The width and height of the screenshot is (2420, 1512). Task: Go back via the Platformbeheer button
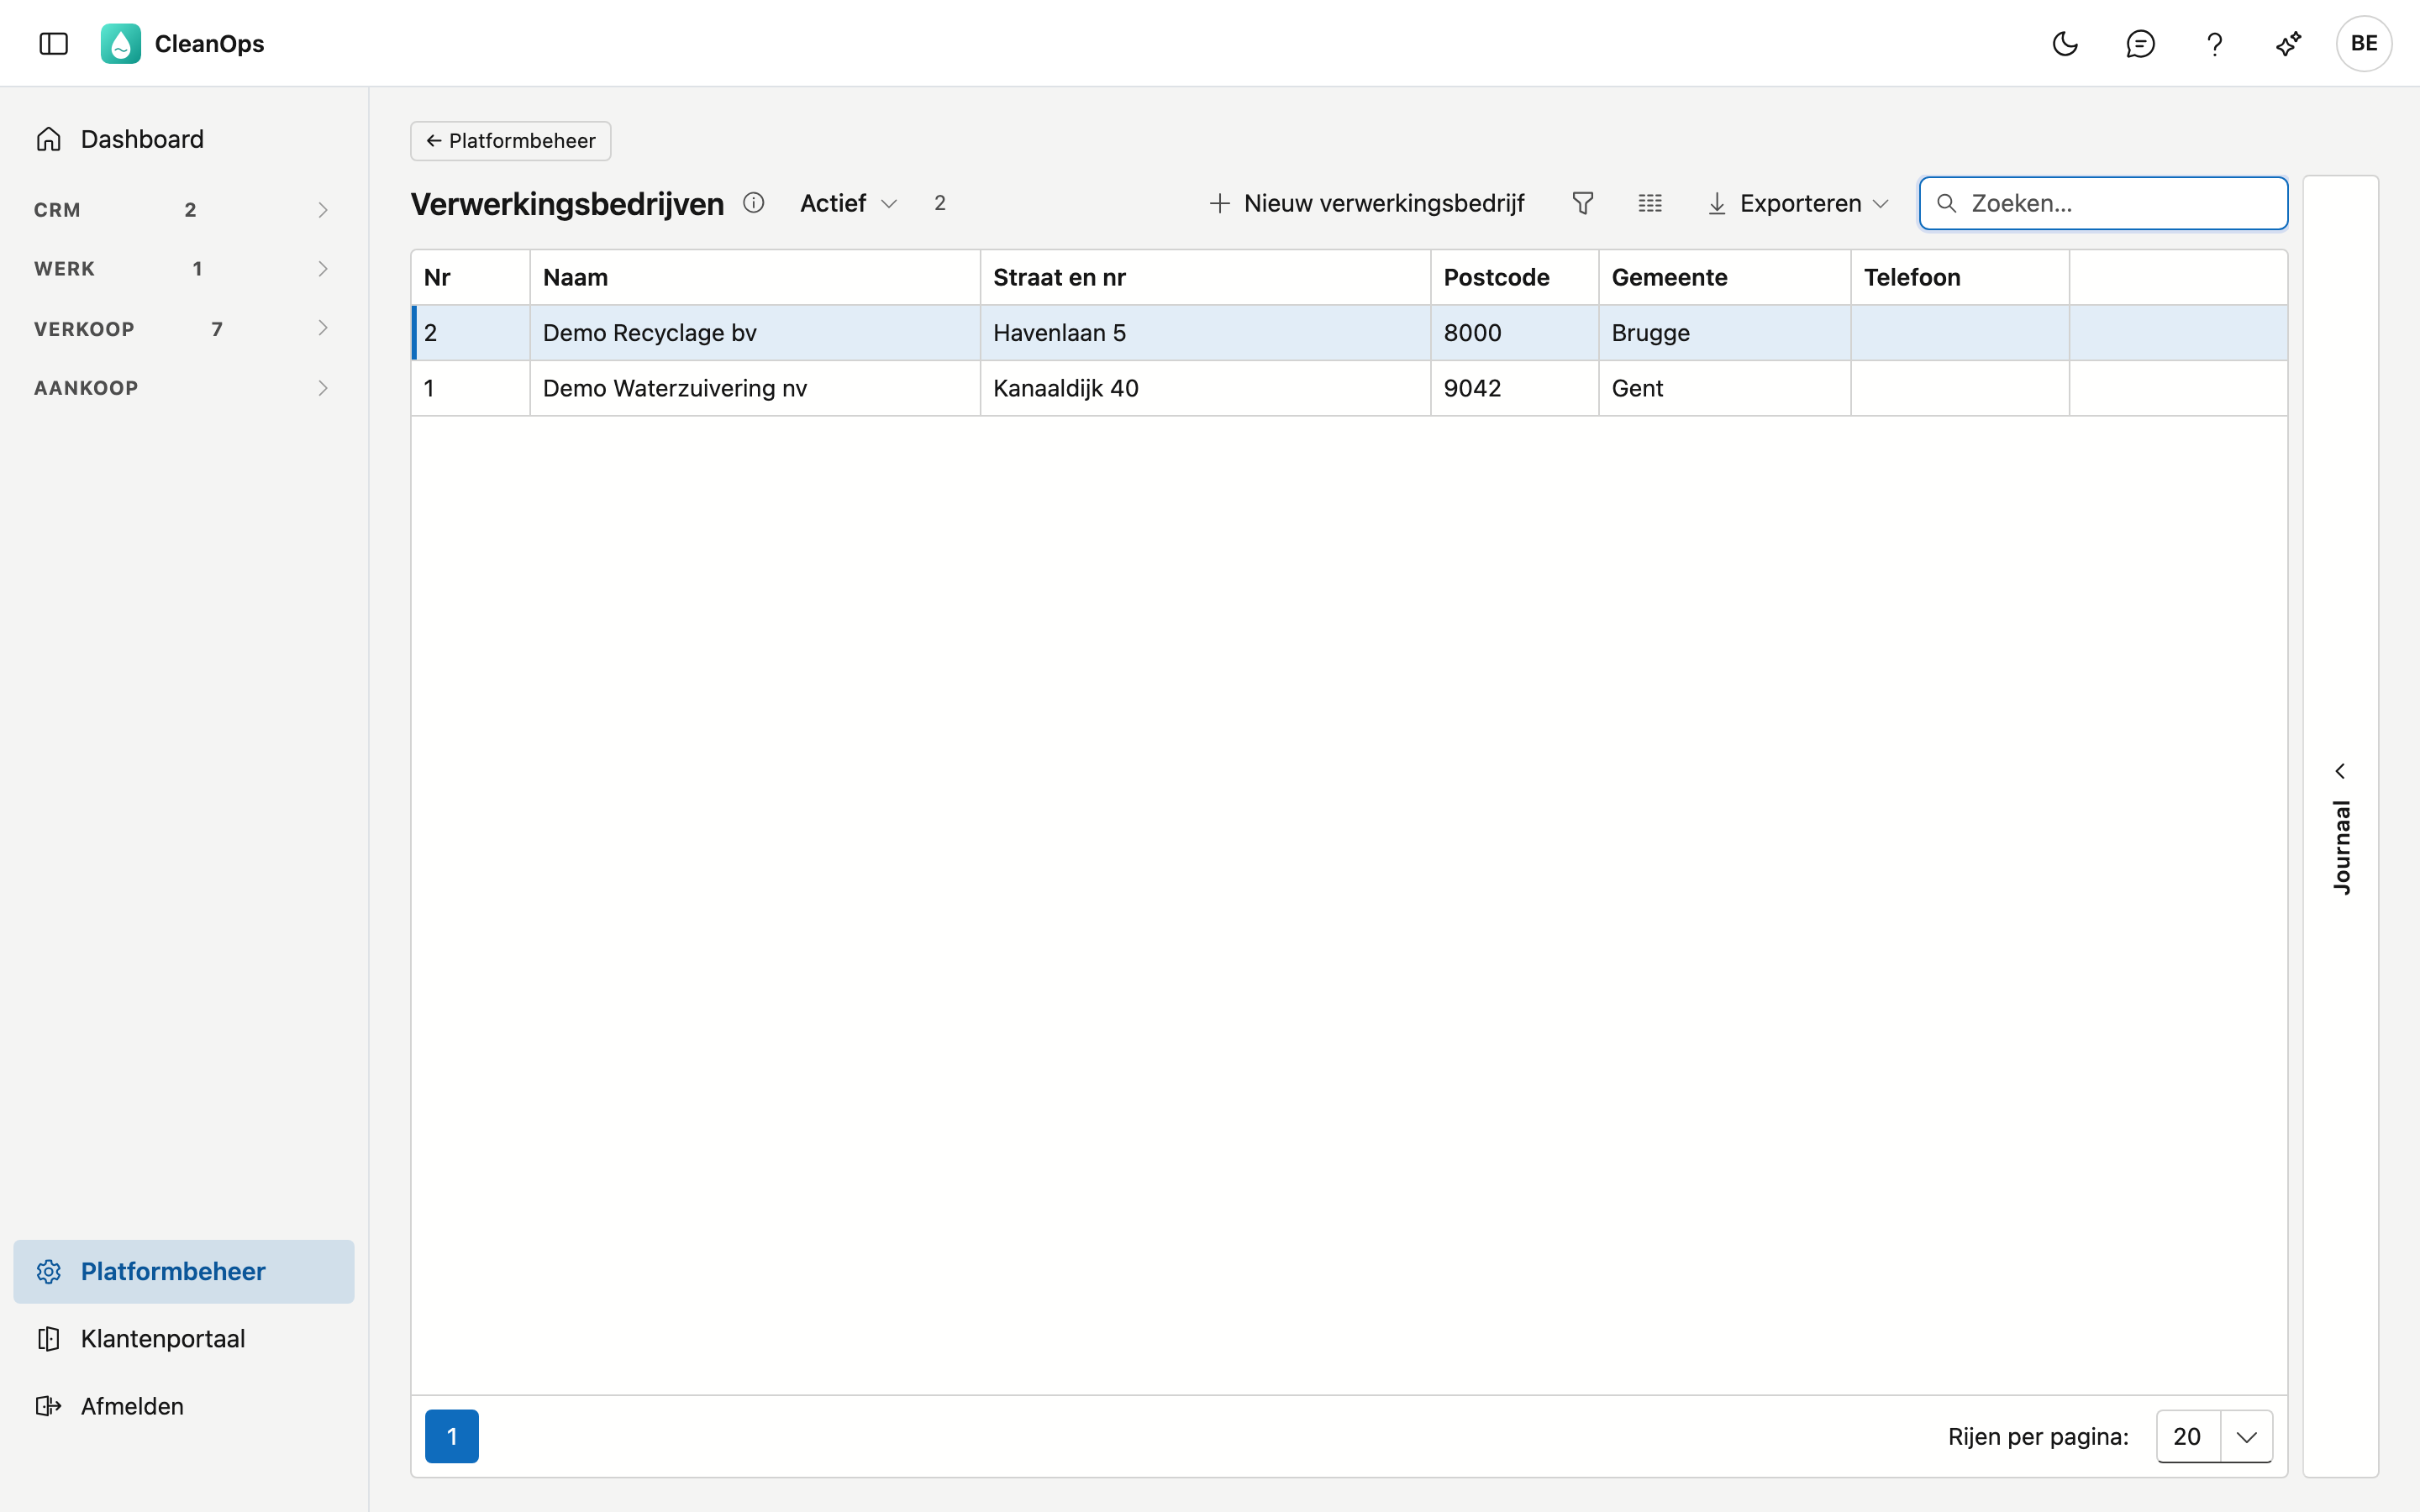(511, 141)
